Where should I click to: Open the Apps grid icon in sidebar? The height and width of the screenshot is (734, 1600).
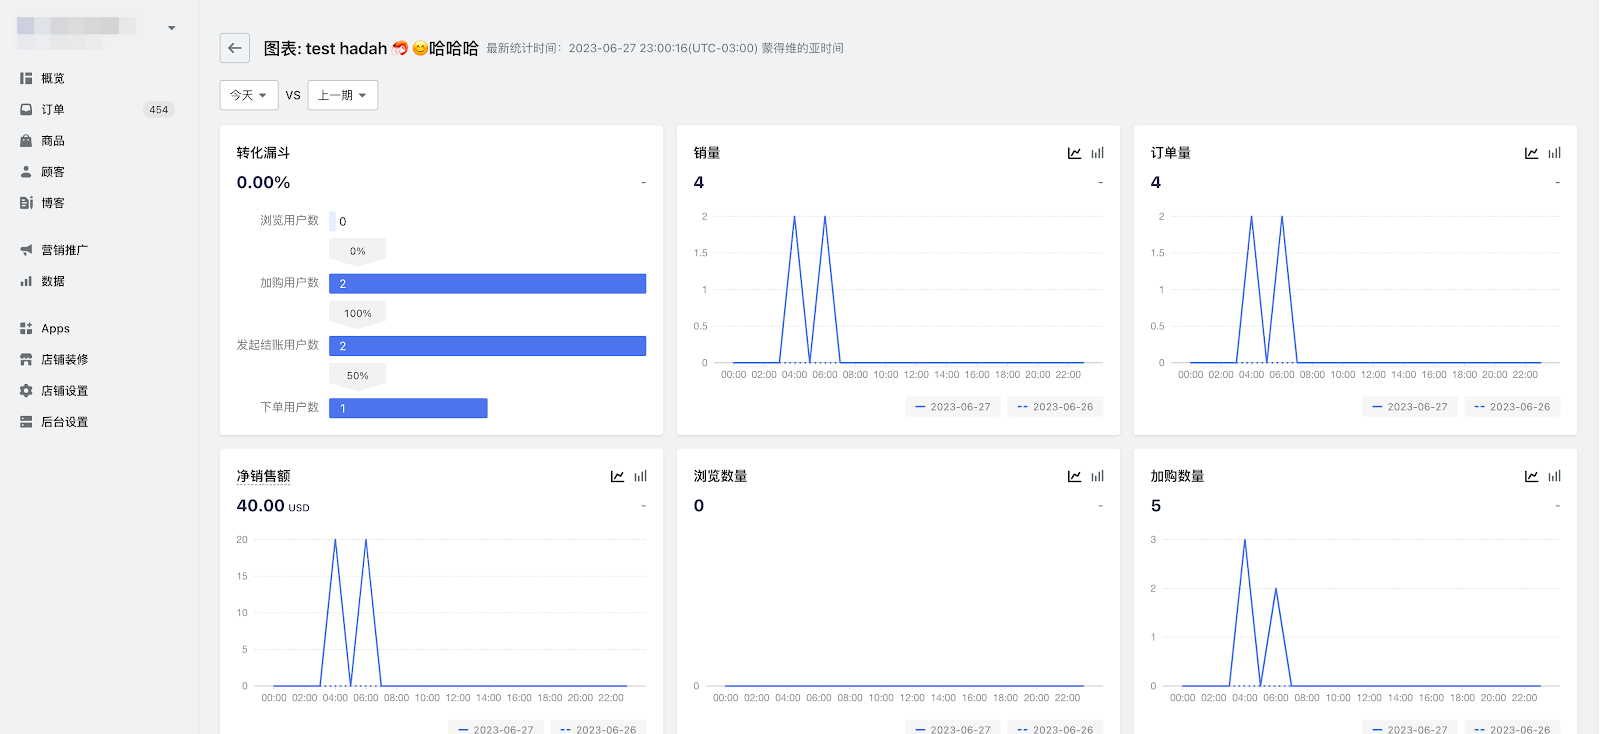(26, 328)
